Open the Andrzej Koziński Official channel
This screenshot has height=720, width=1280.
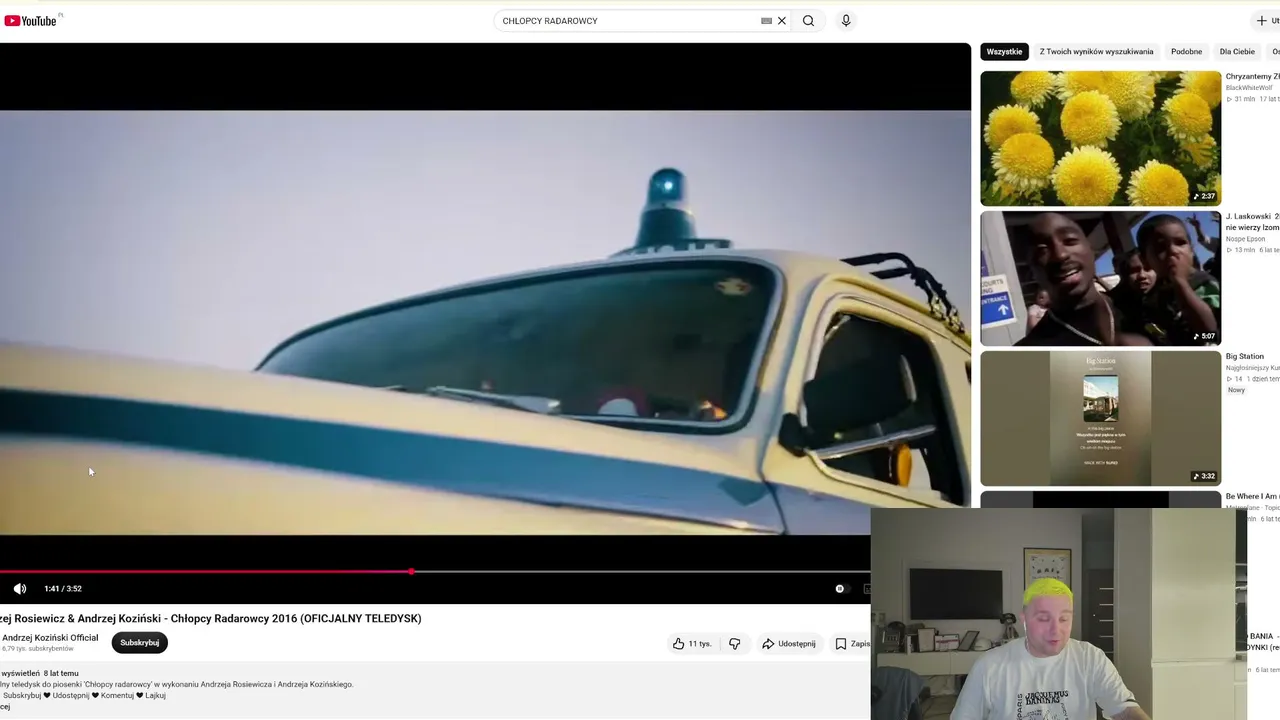50,638
